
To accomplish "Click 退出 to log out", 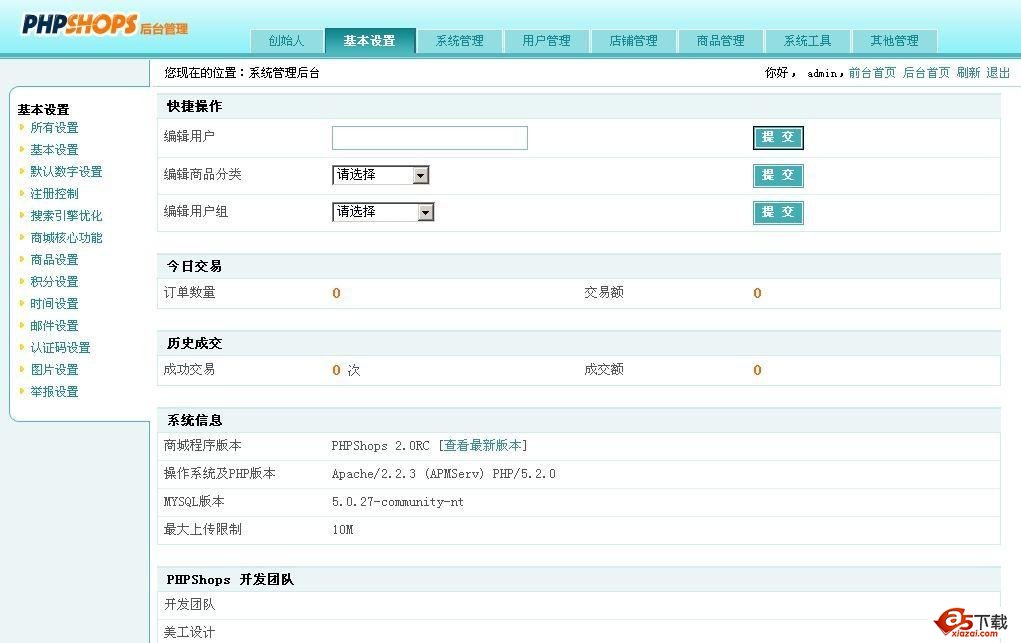I will coord(997,73).
